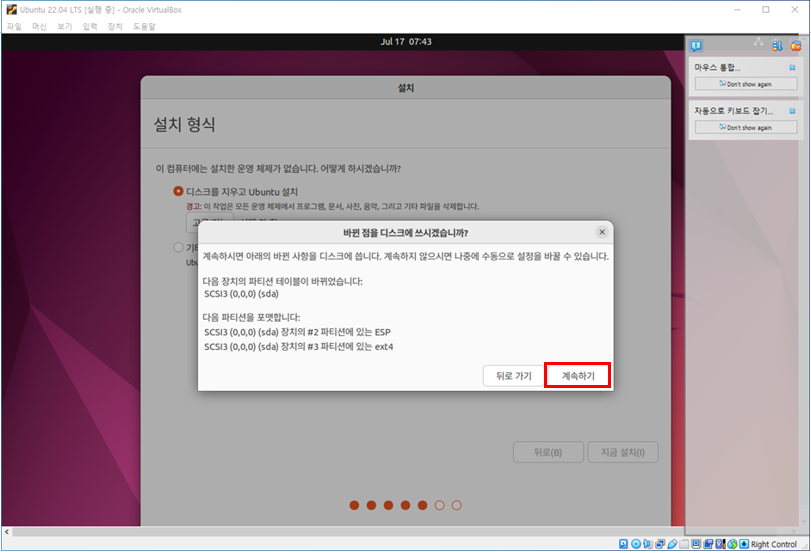811x553 pixels.
Task: Click the grayed network hierarchy icon in the notification panel
Action: click(x=758, y=42)
